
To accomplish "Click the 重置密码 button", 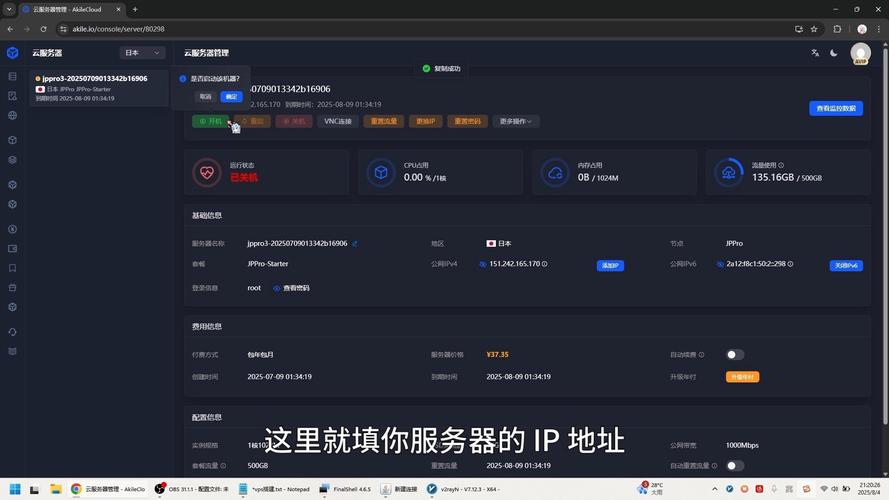I will (468, 121).
